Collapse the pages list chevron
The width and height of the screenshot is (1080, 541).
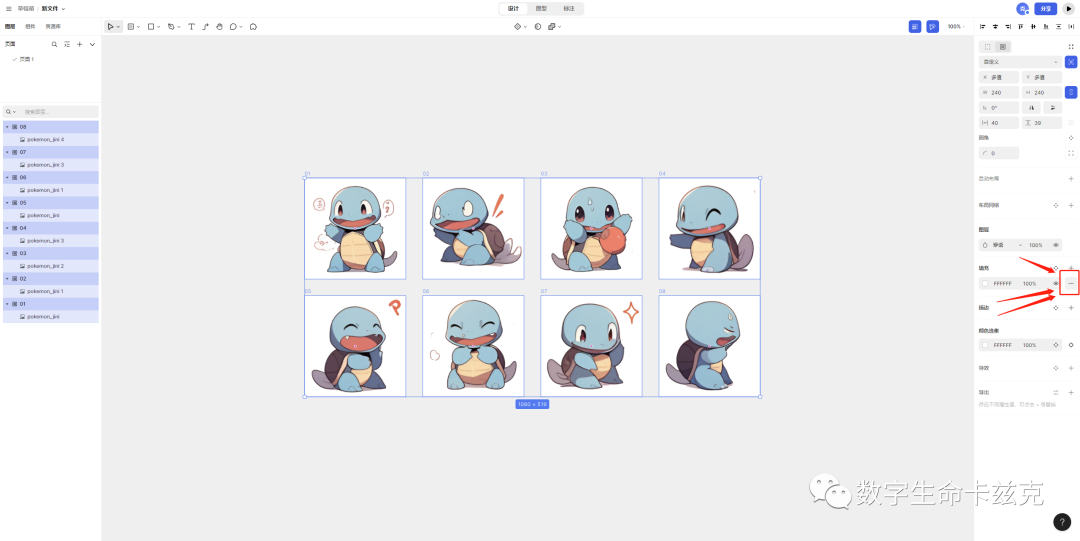pos(92,44)
